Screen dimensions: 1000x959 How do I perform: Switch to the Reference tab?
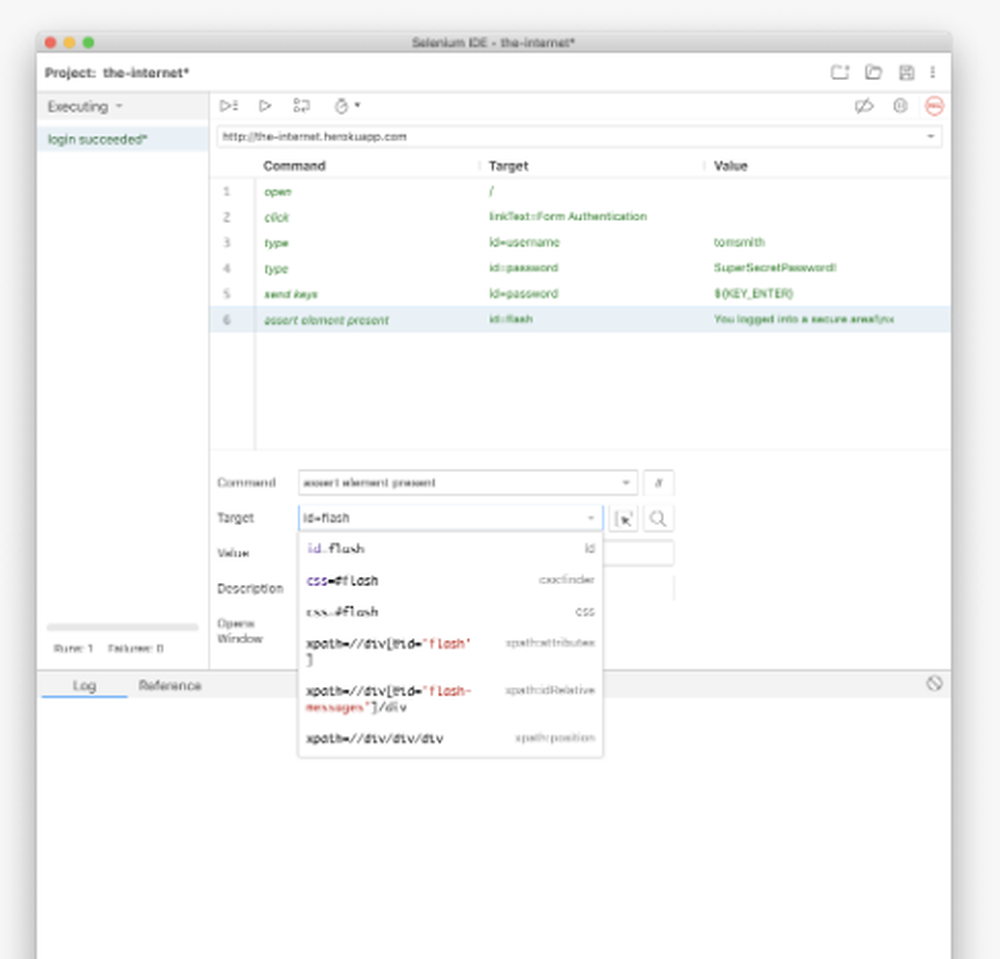pos(170,685)
